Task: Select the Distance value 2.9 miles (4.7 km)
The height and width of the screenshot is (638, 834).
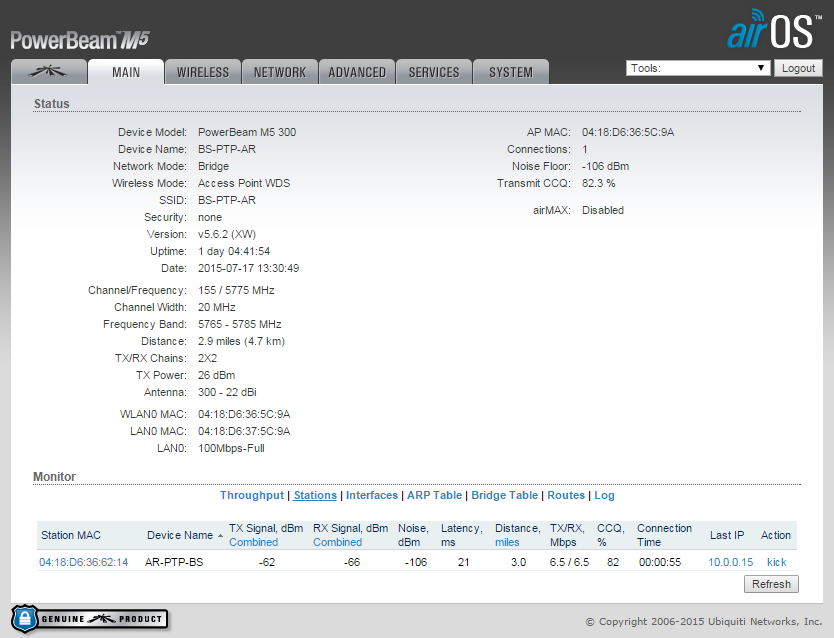Action: pos(241,341)
